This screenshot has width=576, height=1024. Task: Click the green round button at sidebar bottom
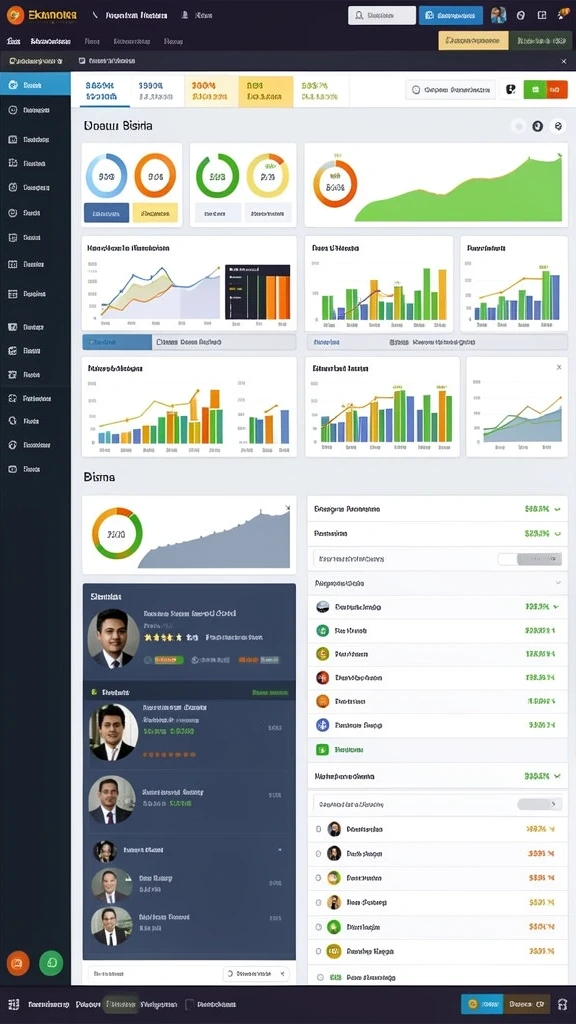[x=51, y=963]
